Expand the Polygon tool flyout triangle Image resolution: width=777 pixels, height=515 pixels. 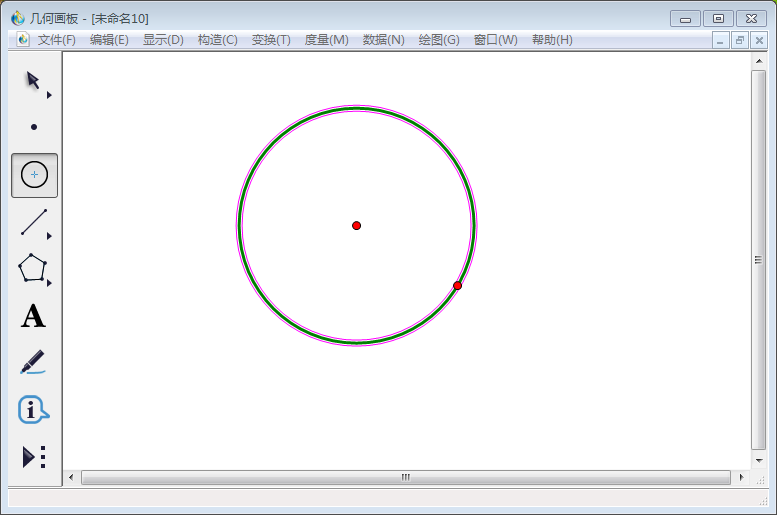(49, 283)
